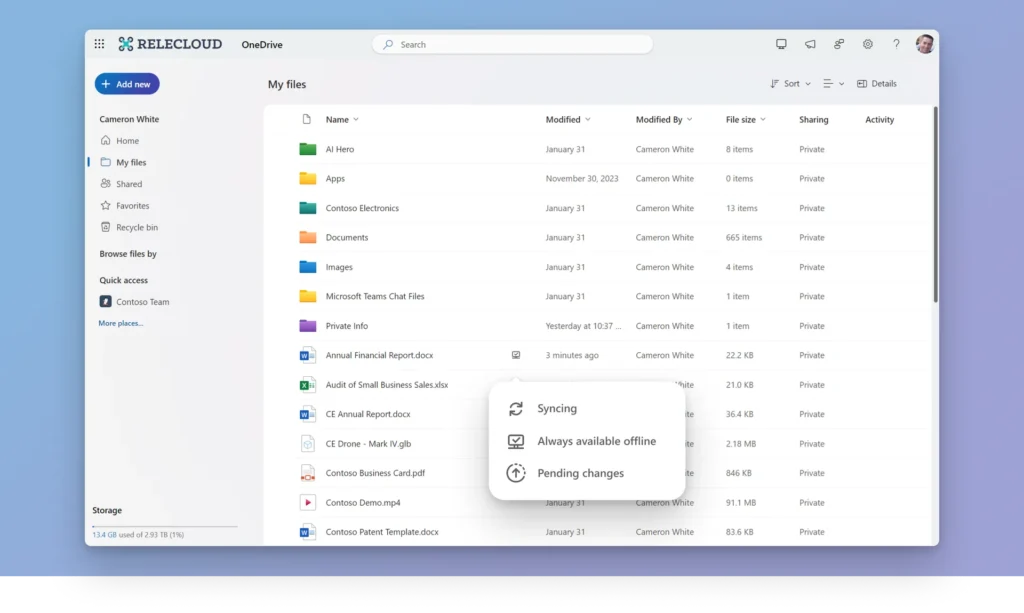Click the Word icon for Annual Financial Report

(x=308, y=355)
